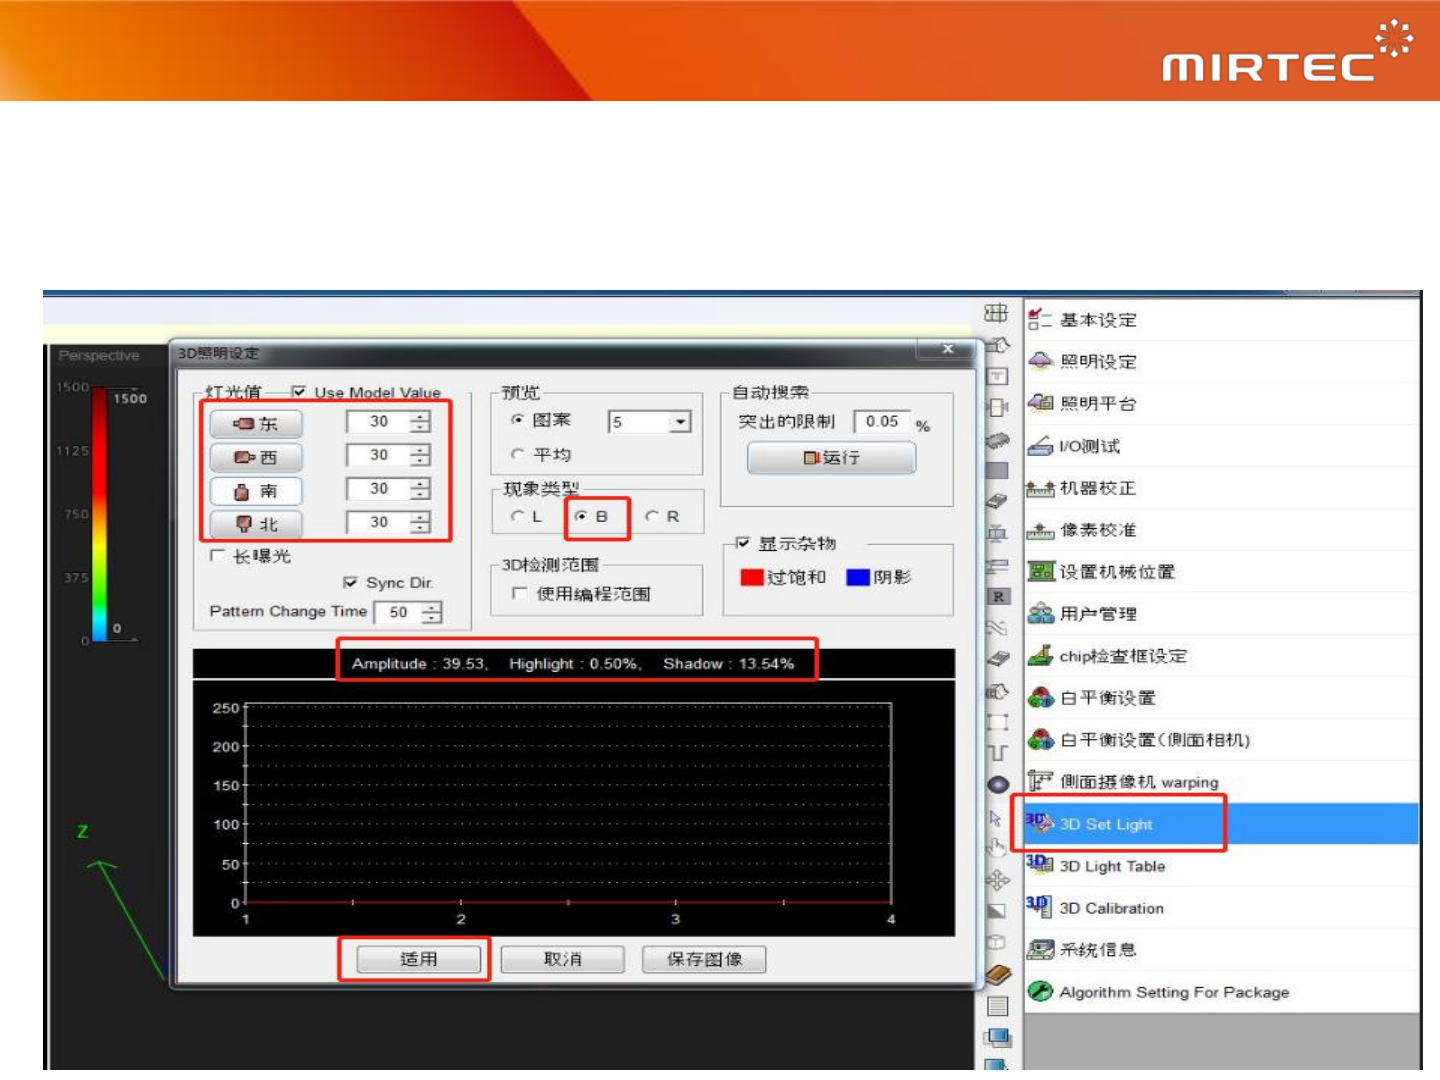The height and width of the screenshot is (1080, 1440).
Task: Open 3D Light Table from the sidebar
Action: [x=1111, y=866]
